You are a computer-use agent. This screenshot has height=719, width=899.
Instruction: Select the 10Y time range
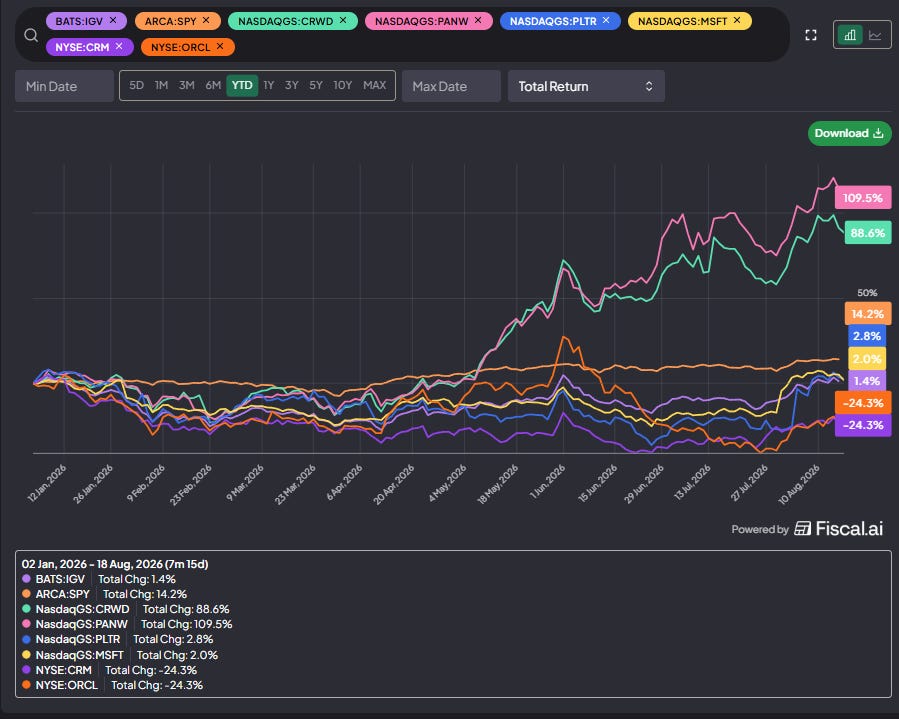click(343, 85)
